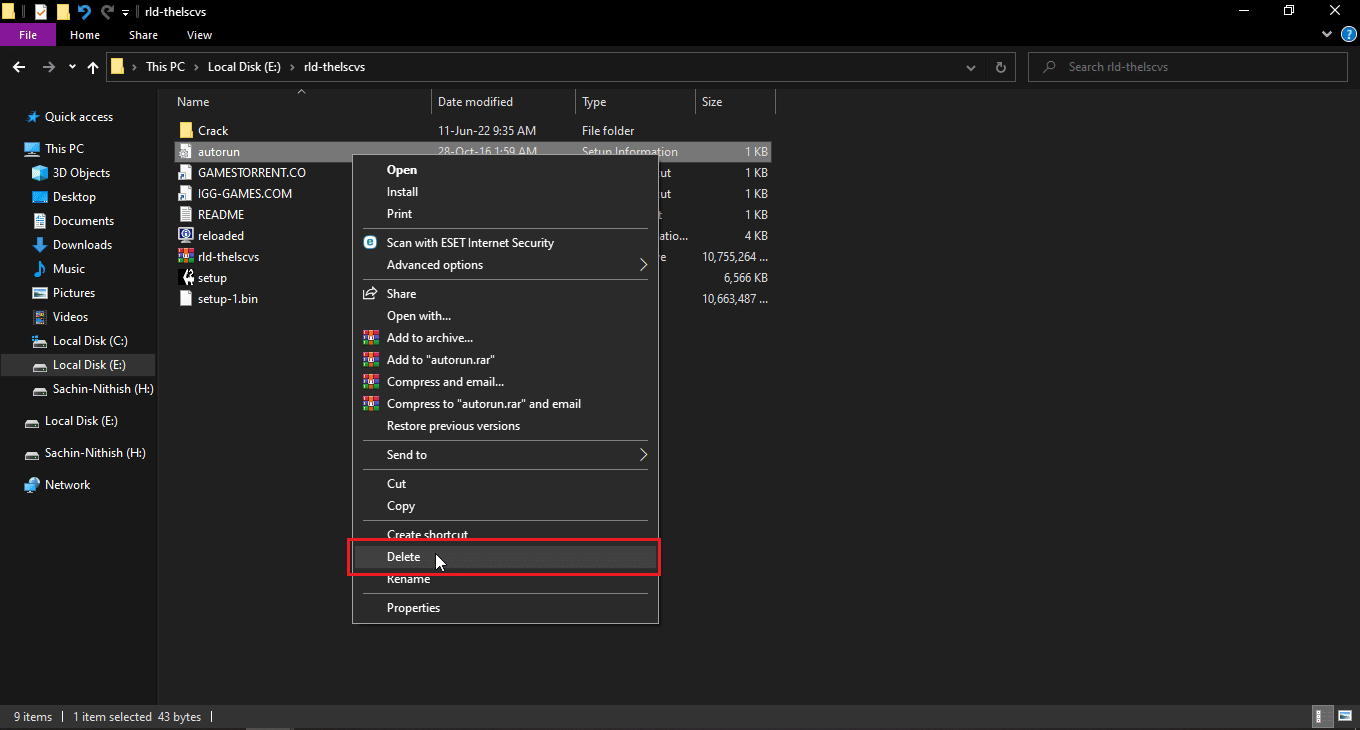Click the WinRAR icon beside Add to archive
The image size is (1360, 730).
click(x=371, y=338)
